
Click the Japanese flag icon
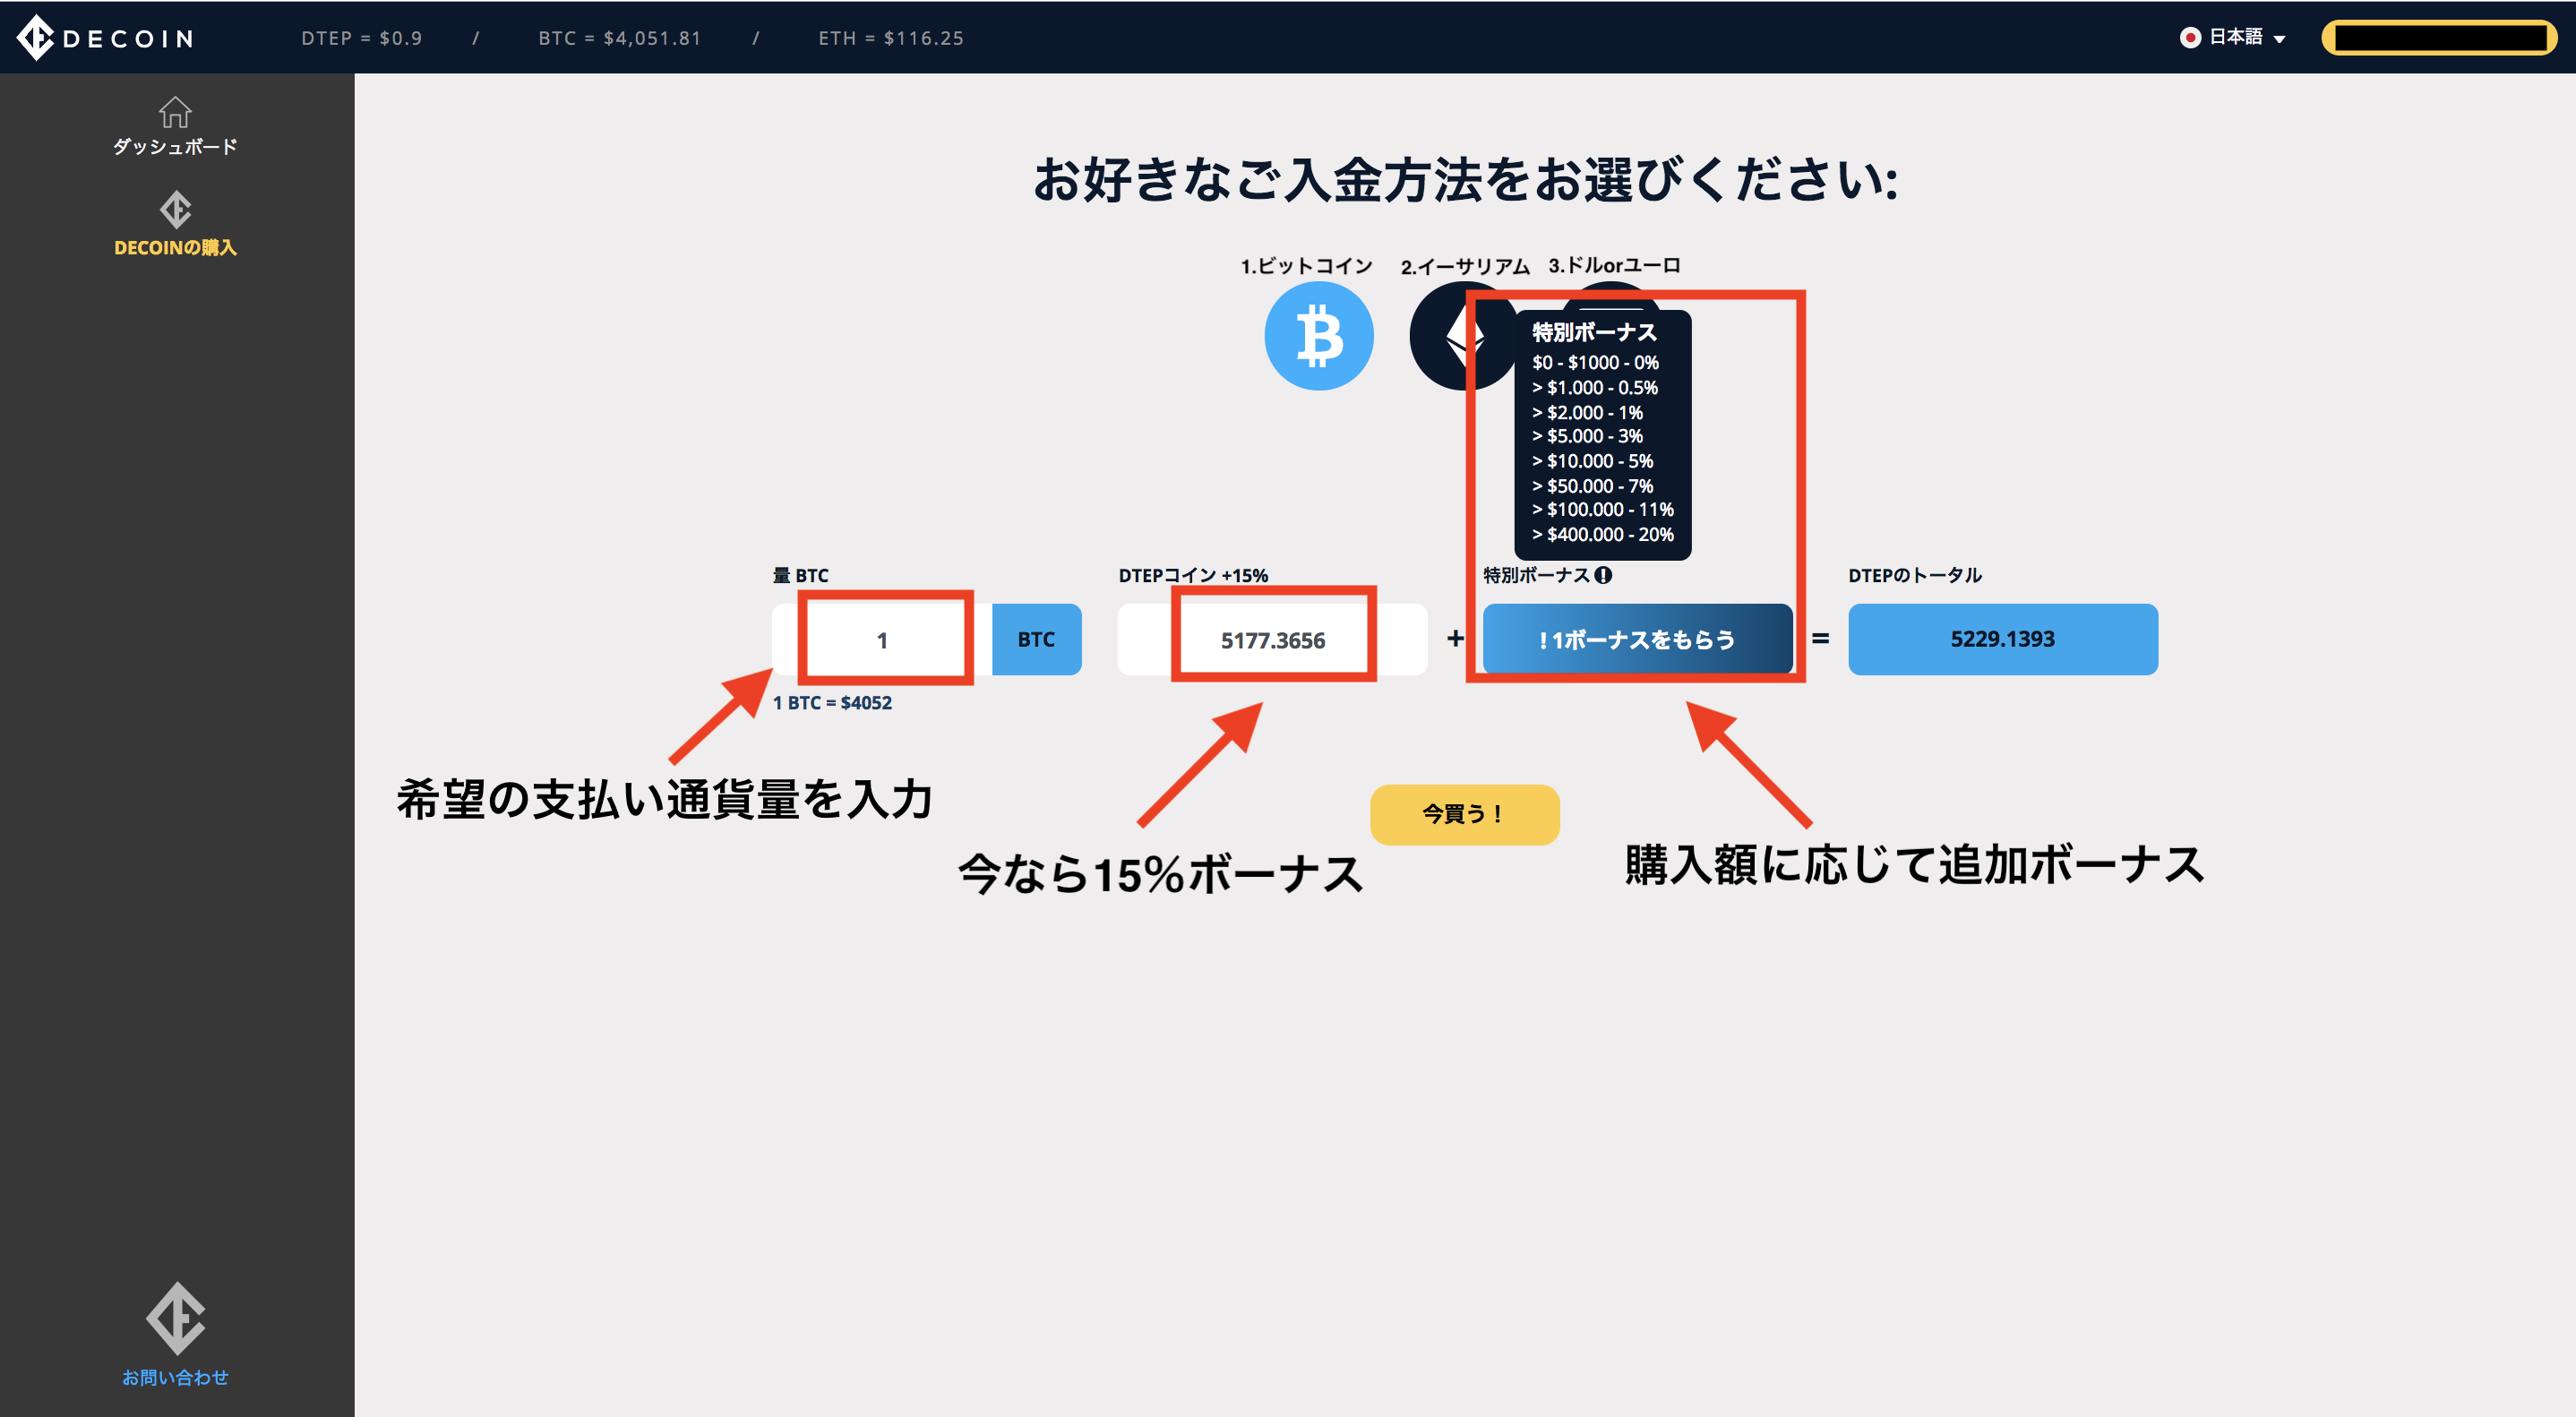coord(2190,37)
